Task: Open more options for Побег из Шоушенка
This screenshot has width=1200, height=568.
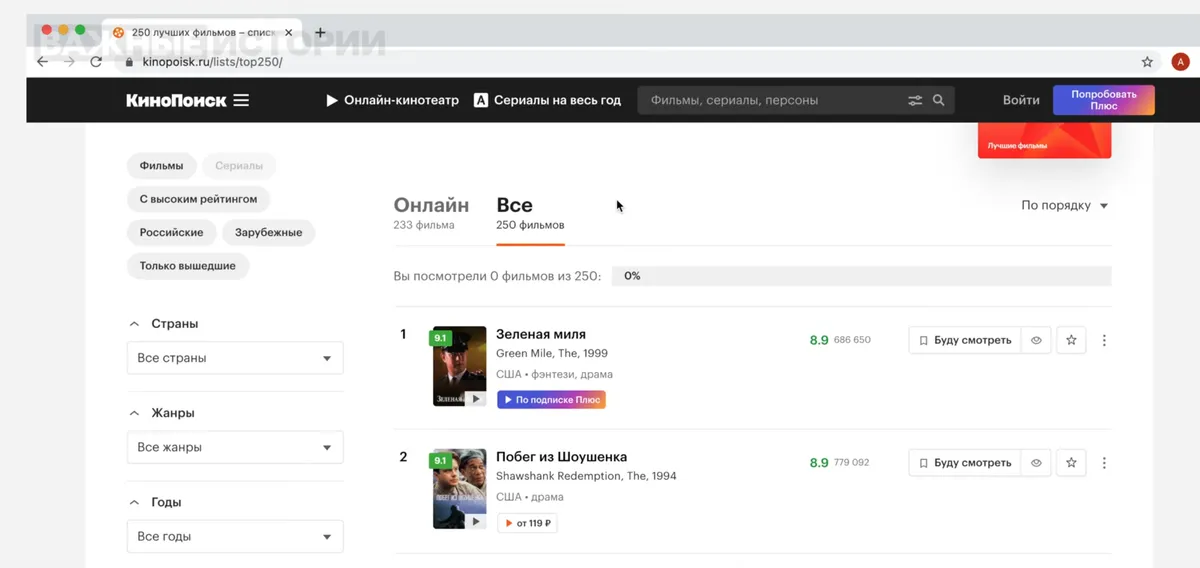Action: tap(1104, 463)
